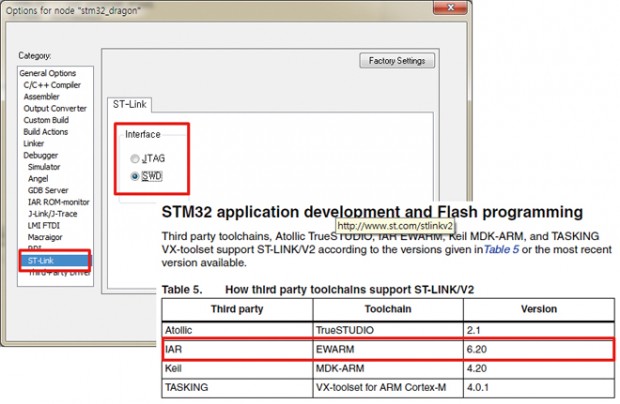Screen dimensions: 620x404
Task: Click the Atollic cell in table
Action: 237,330
